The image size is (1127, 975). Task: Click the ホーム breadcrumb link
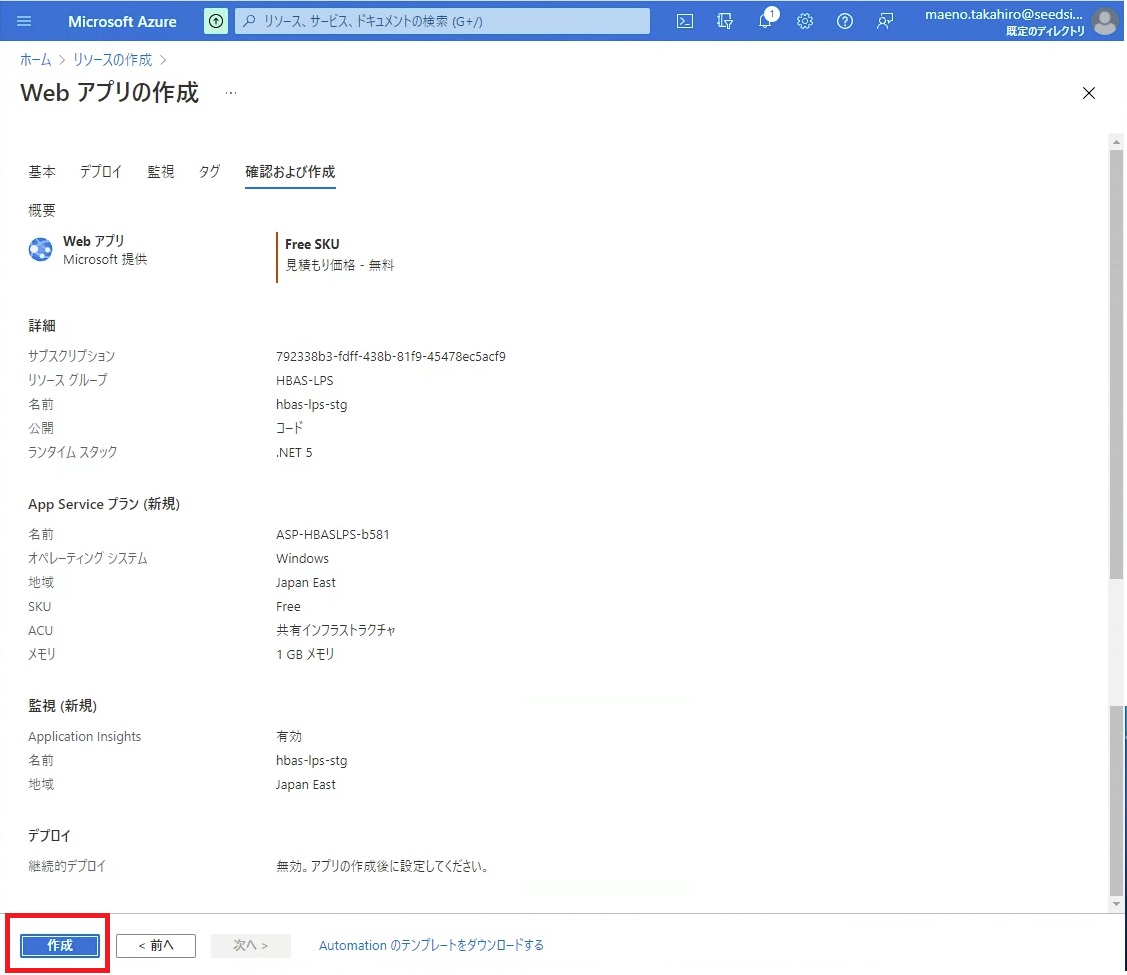[x=36, y=60]
